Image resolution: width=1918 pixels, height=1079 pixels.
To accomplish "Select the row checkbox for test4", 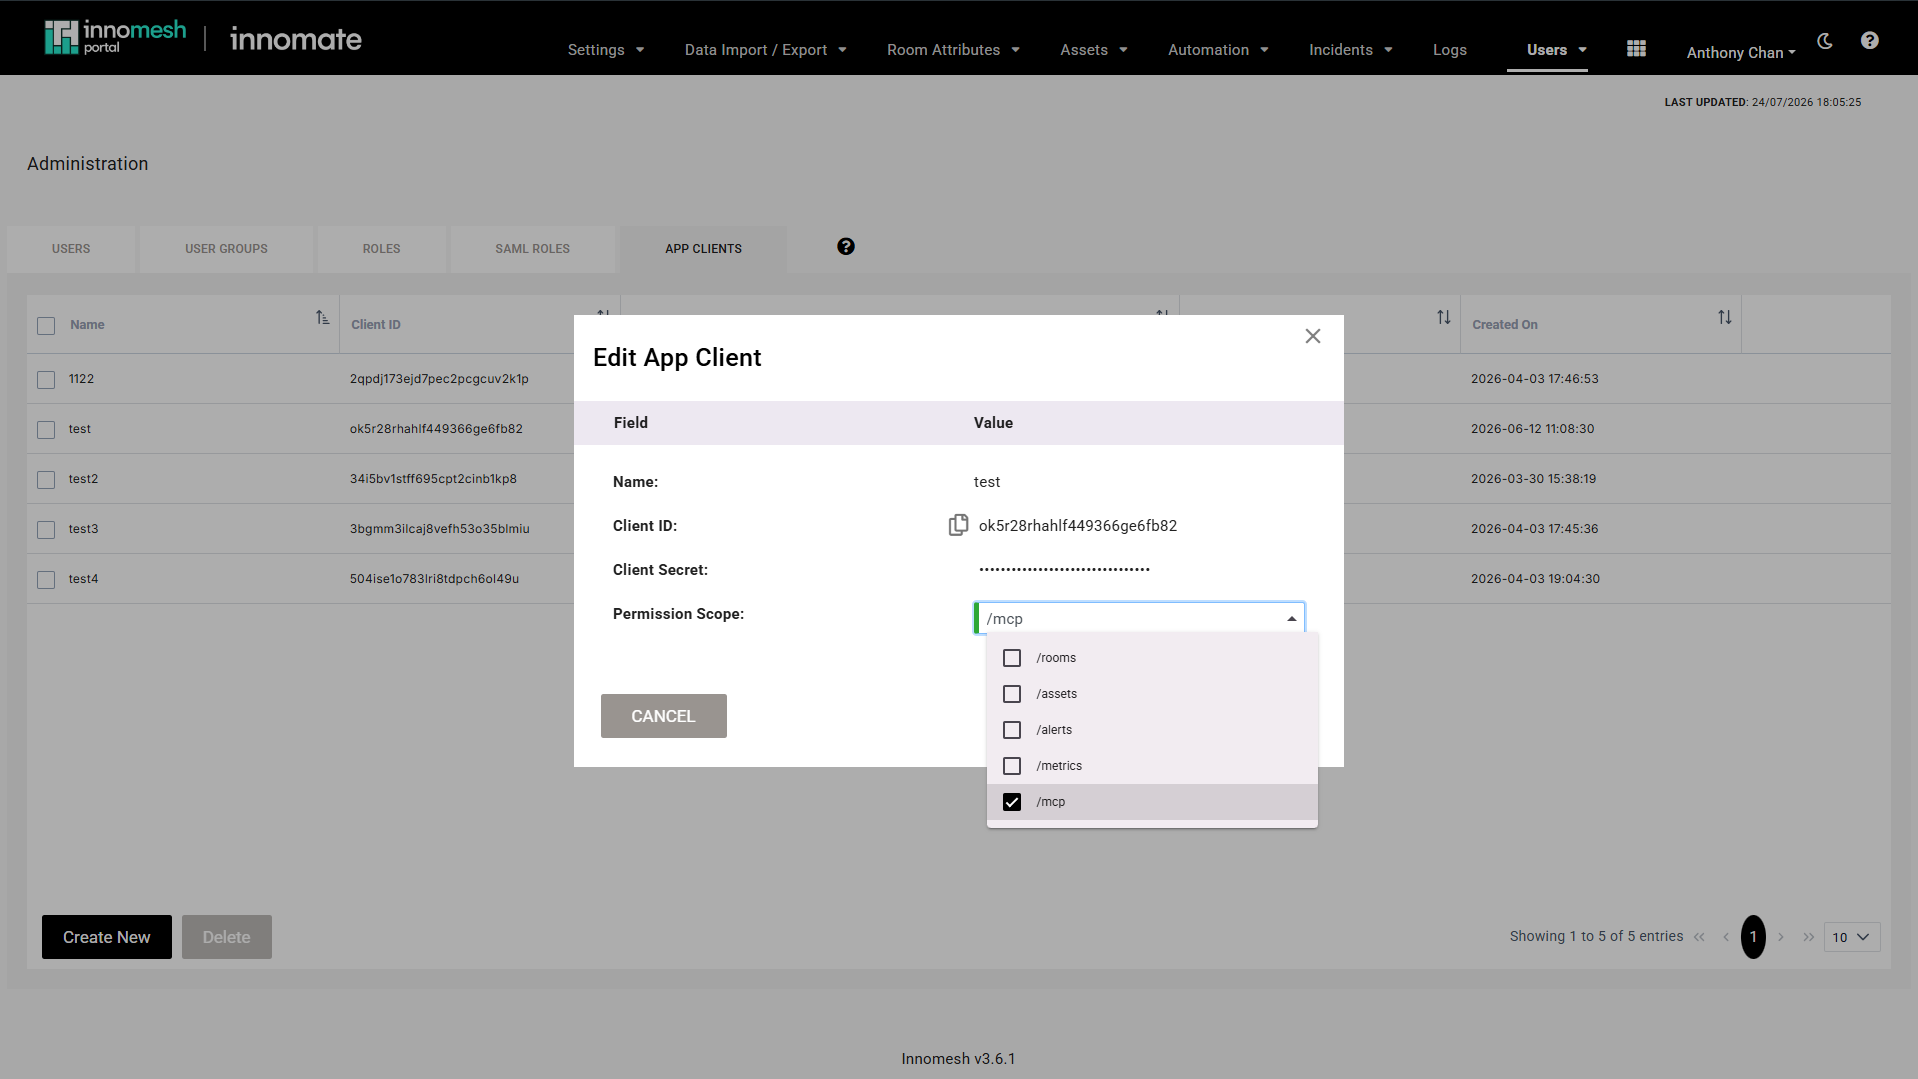I will [x=46, y=579].
